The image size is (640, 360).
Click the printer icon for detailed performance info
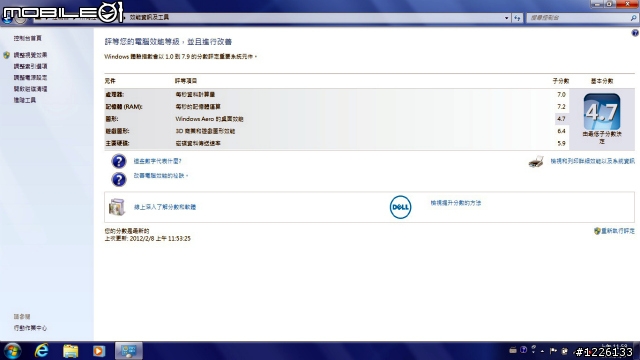coord(536,162)
